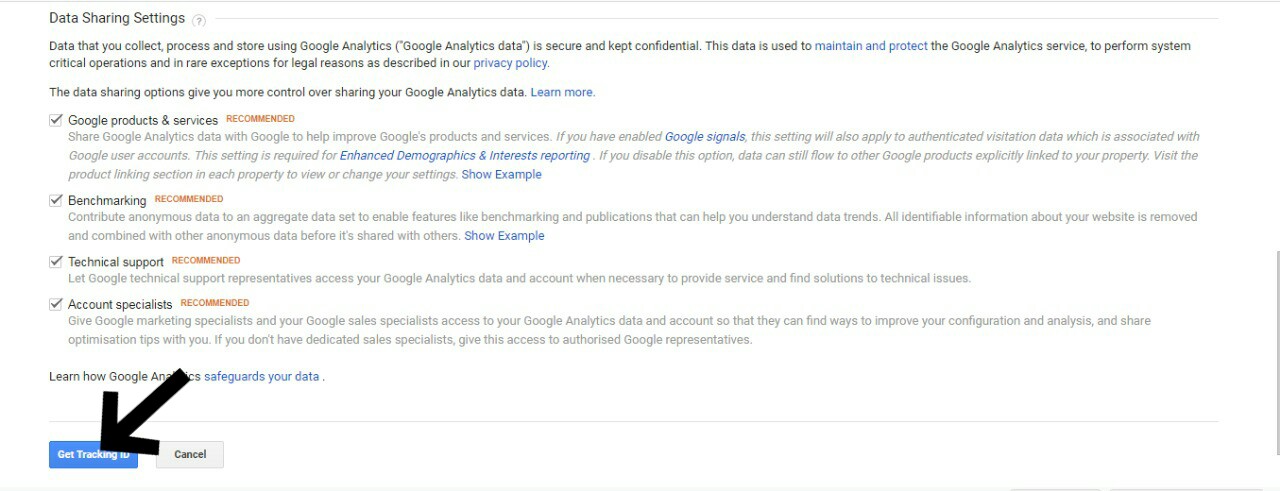Click RECOMMENDED tag beside Technical support
Viewport: 1280px width, 491px height.
[206, 261]
